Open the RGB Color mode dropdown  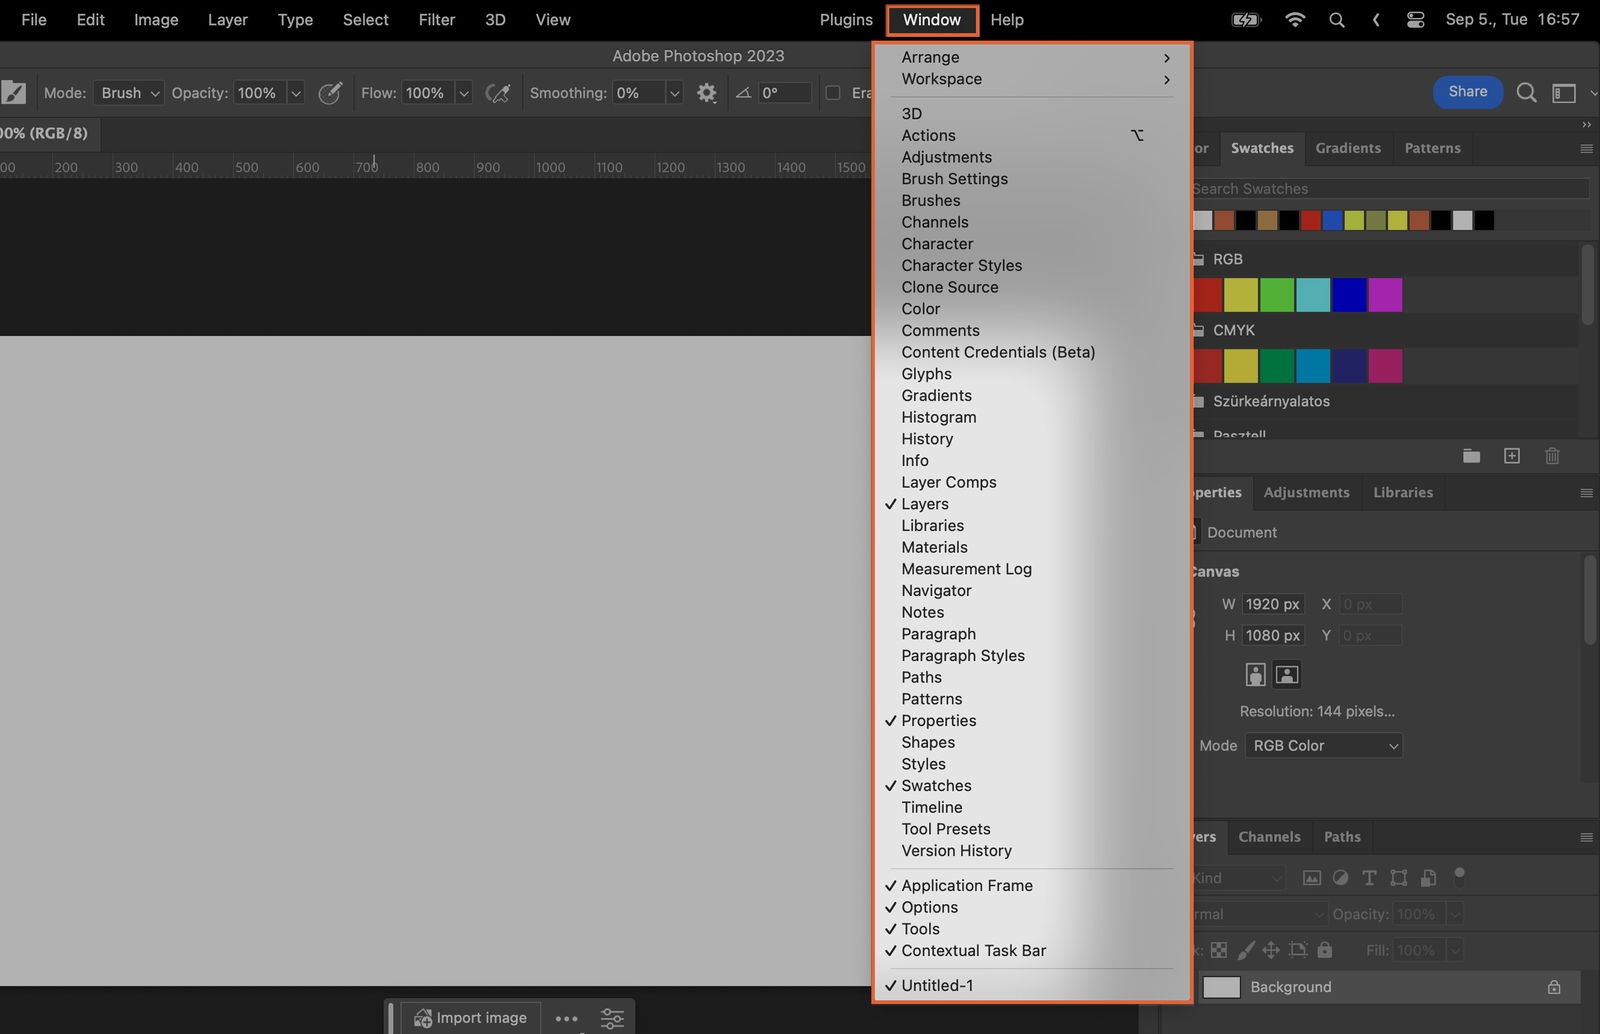(1323, 746)
